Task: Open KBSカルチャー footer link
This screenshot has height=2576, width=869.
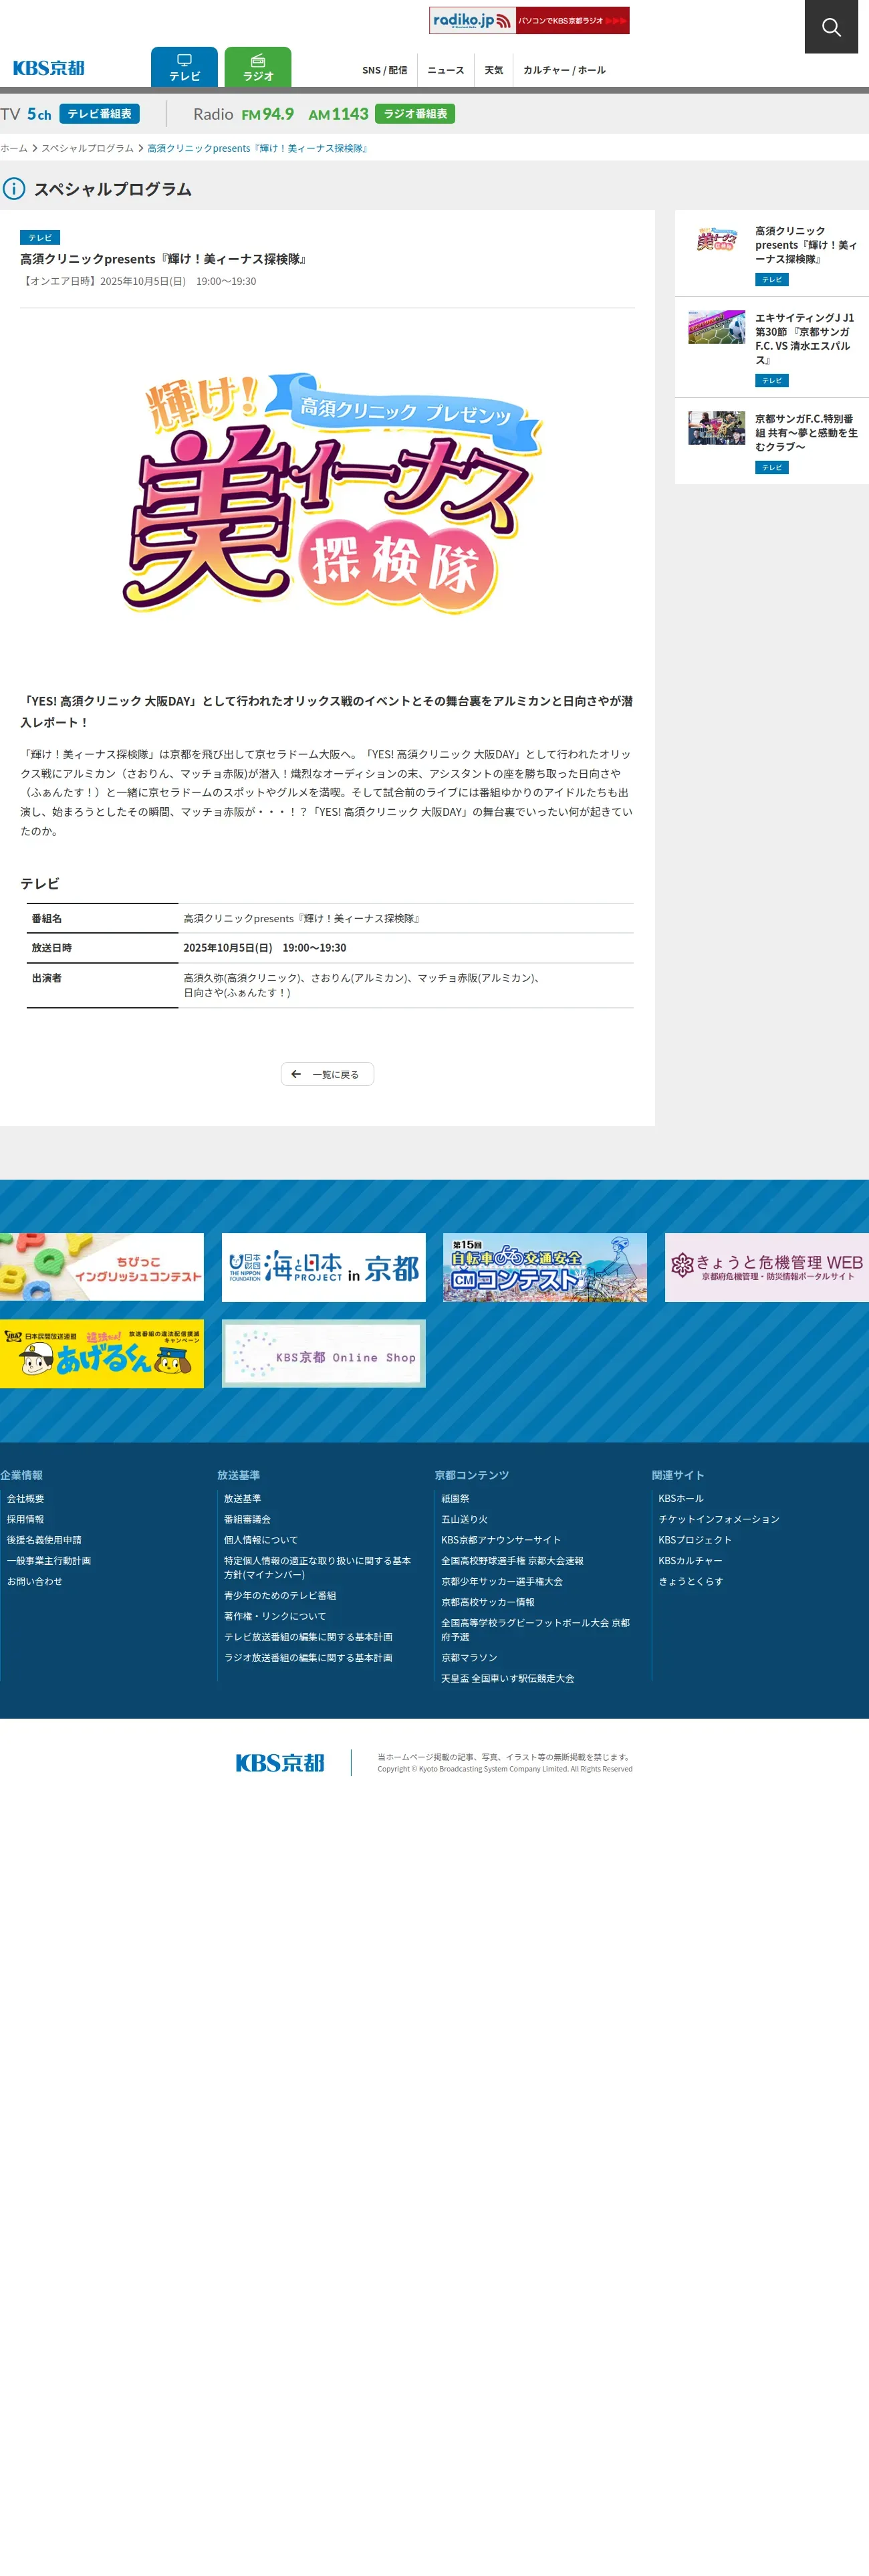Action: [x=690, y=1561]
